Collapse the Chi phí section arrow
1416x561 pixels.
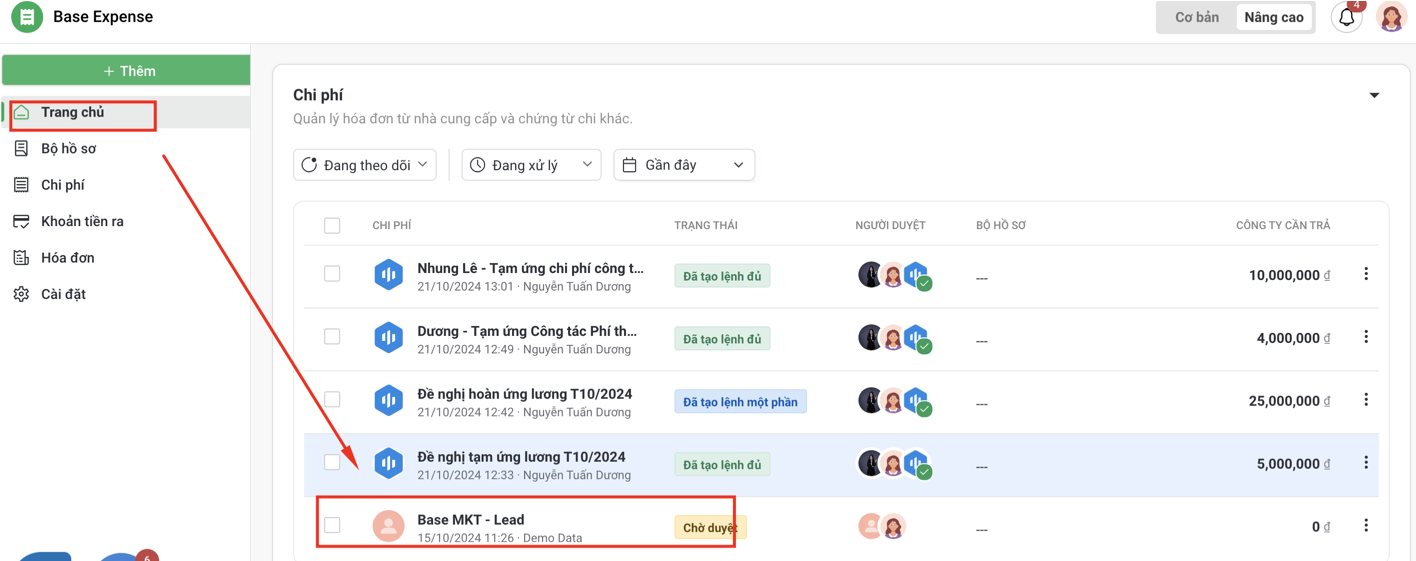pyautogui.click(x=1374, y=96)
